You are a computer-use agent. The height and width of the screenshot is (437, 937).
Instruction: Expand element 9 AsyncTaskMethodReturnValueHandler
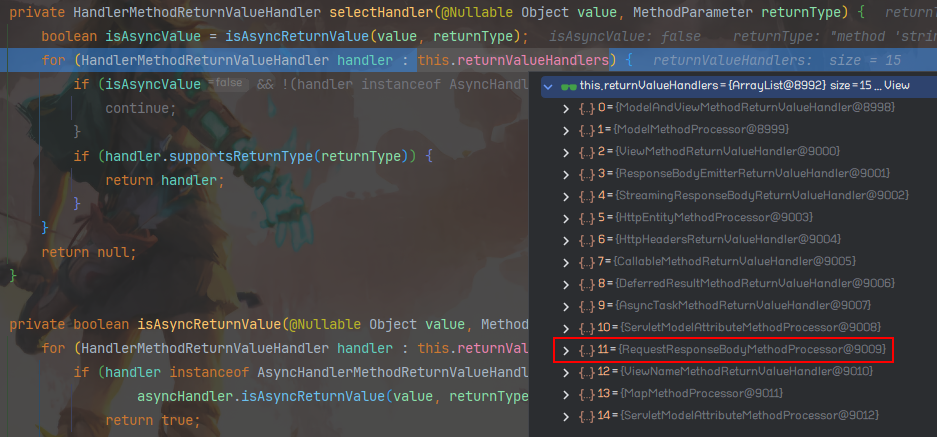tap(566, 305)
